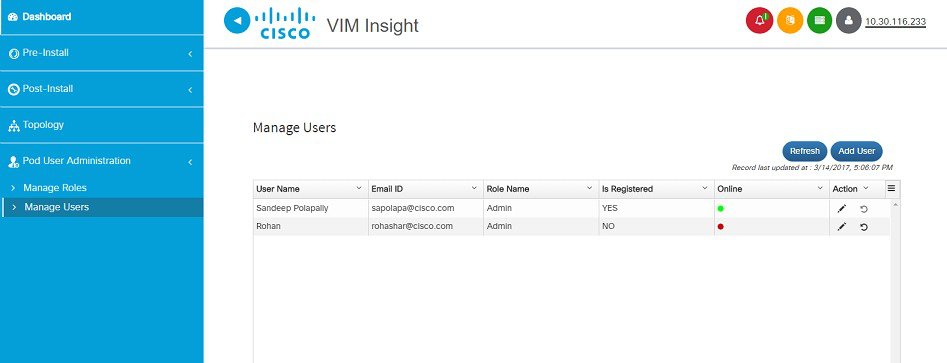Image resolution: width=947 pixels, height=363 pixels.
Task: Open the gray user profile icon
Action: click(x=849, y=21)
